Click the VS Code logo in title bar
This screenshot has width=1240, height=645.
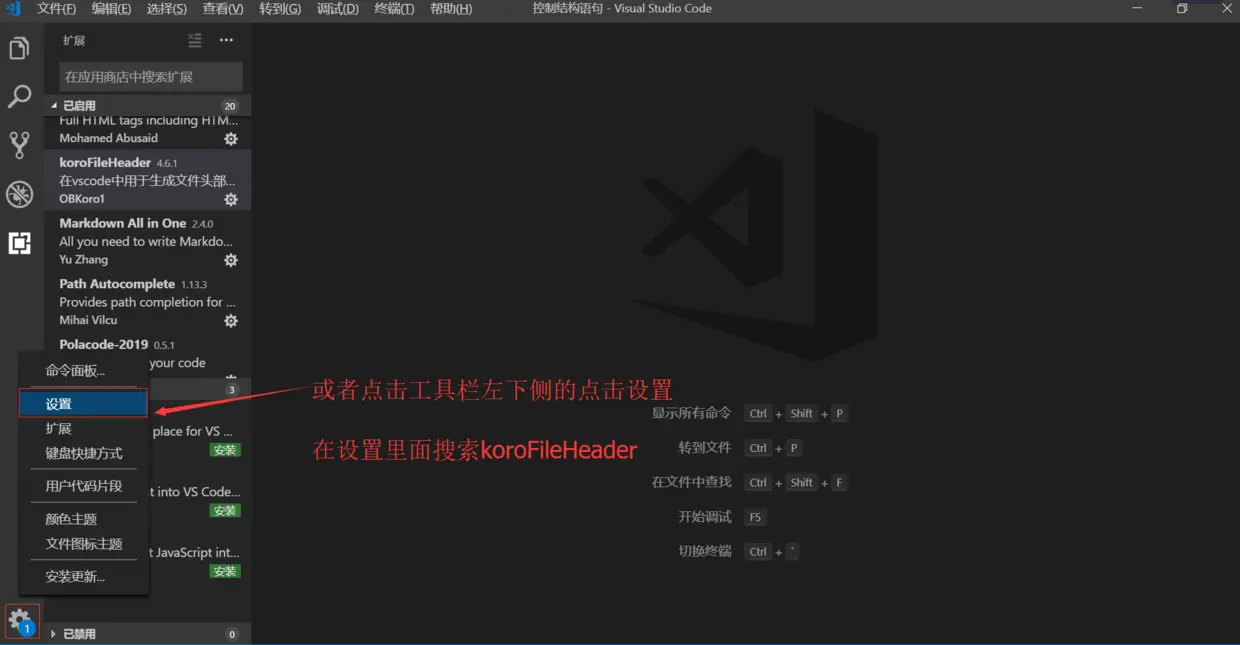coord(13,8)
